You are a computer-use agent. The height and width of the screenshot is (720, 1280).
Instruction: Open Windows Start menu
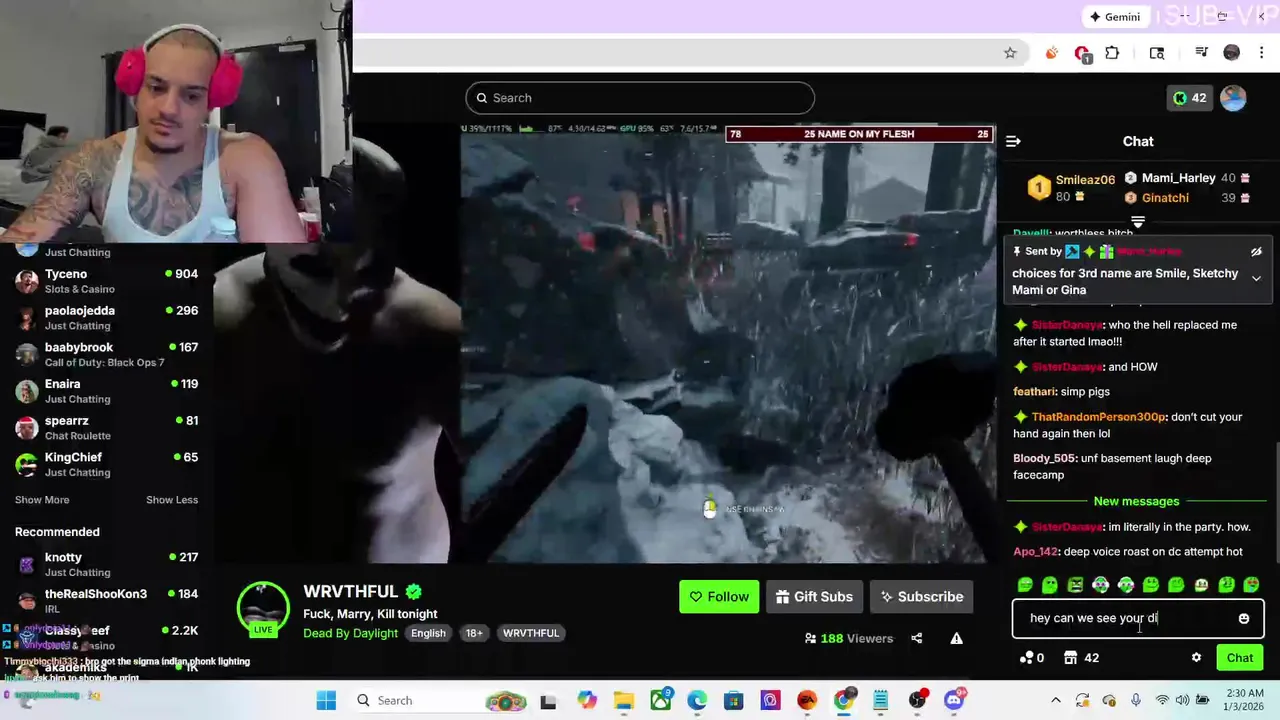(x=326, y=701)
